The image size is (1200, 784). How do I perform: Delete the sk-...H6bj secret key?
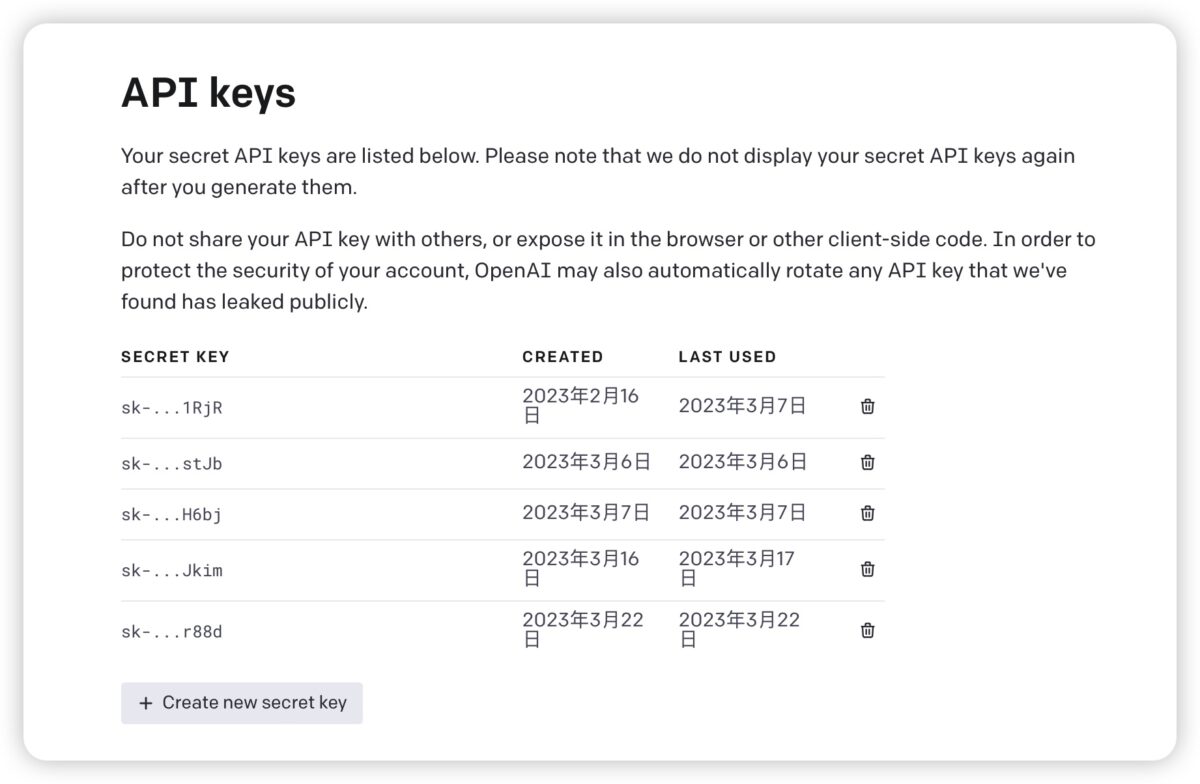click(868, 513)
